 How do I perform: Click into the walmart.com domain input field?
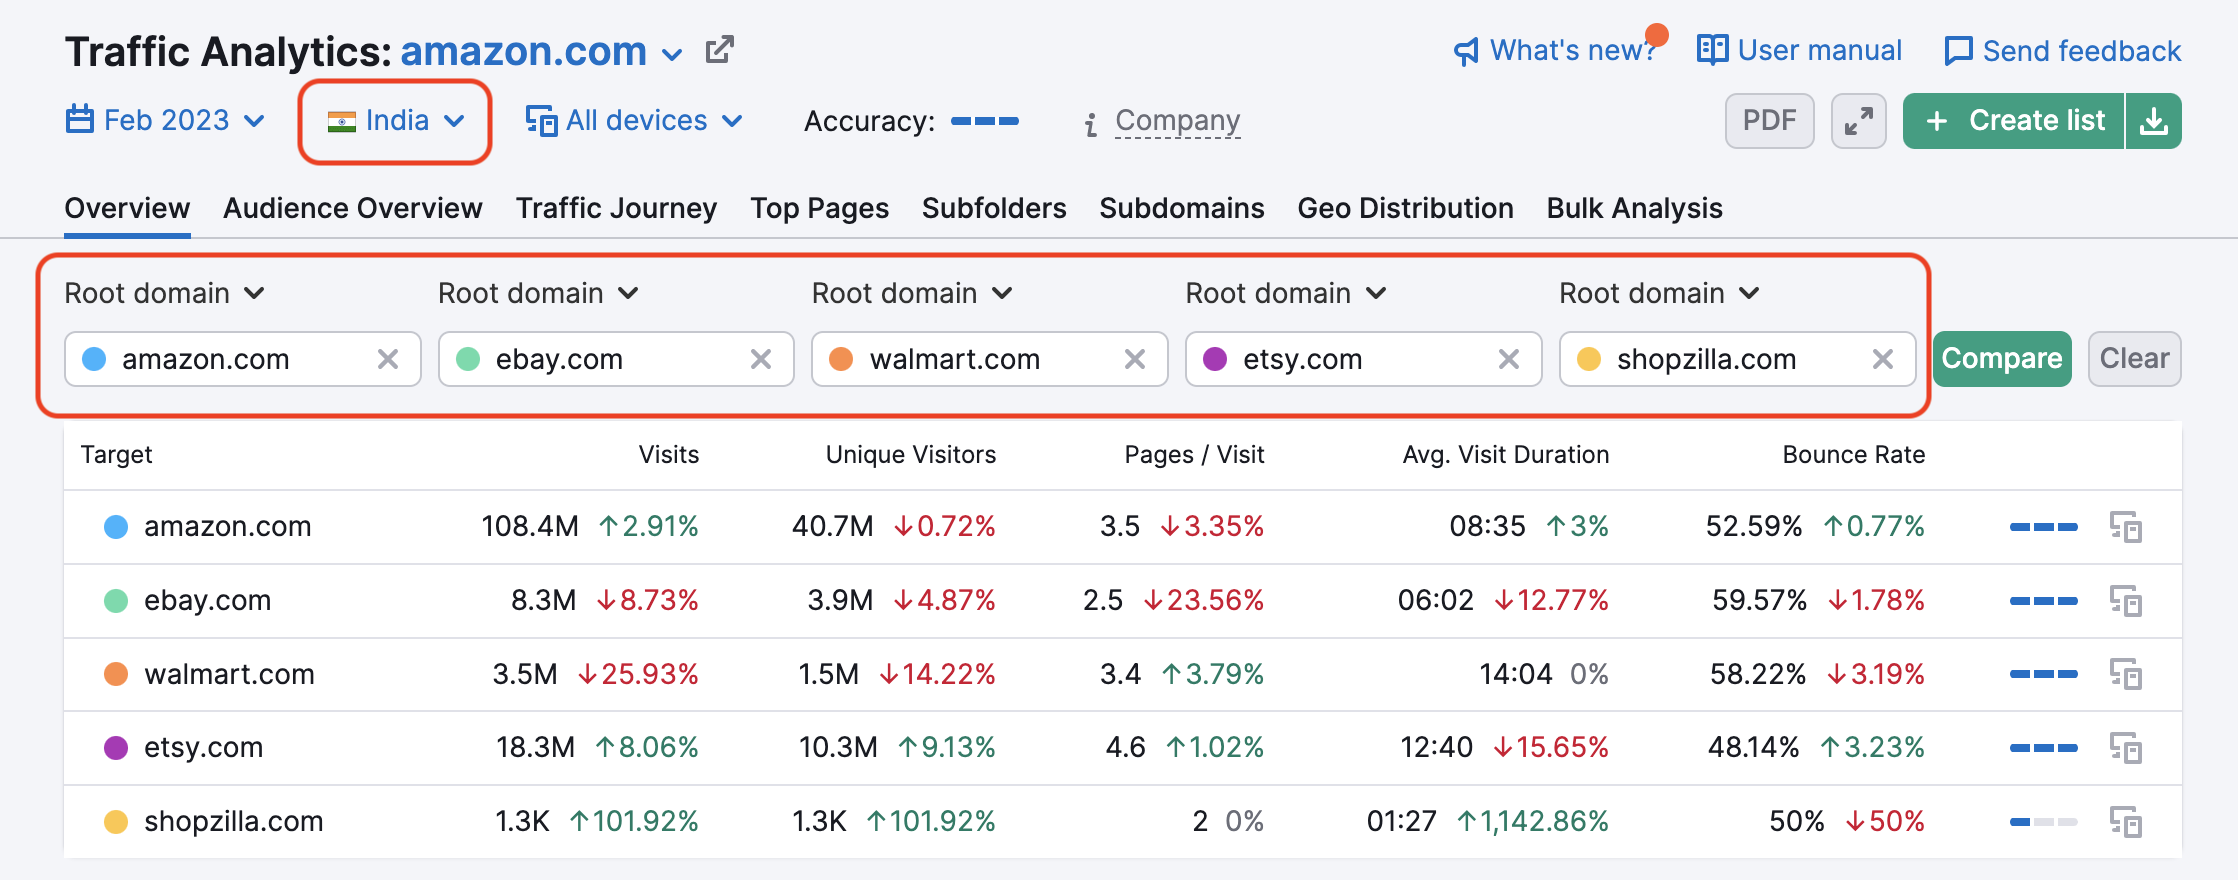[x=990, y=359]
